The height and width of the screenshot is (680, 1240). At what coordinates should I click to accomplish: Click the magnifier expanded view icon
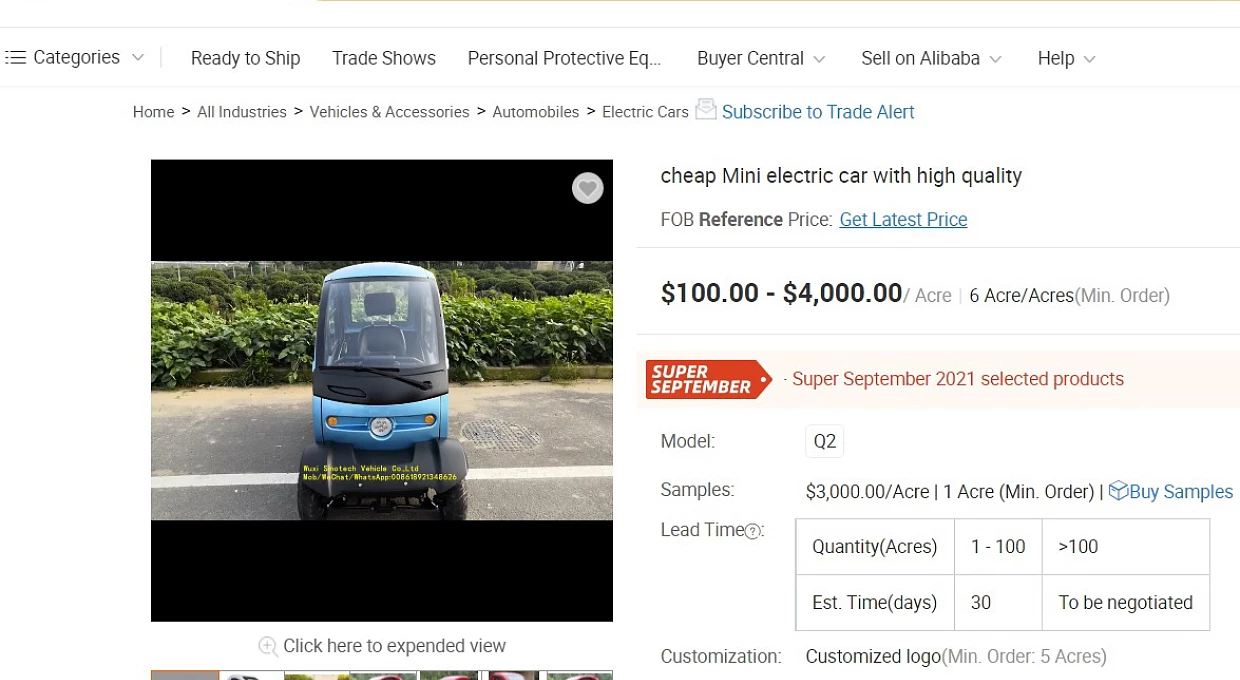pos(268,646)
